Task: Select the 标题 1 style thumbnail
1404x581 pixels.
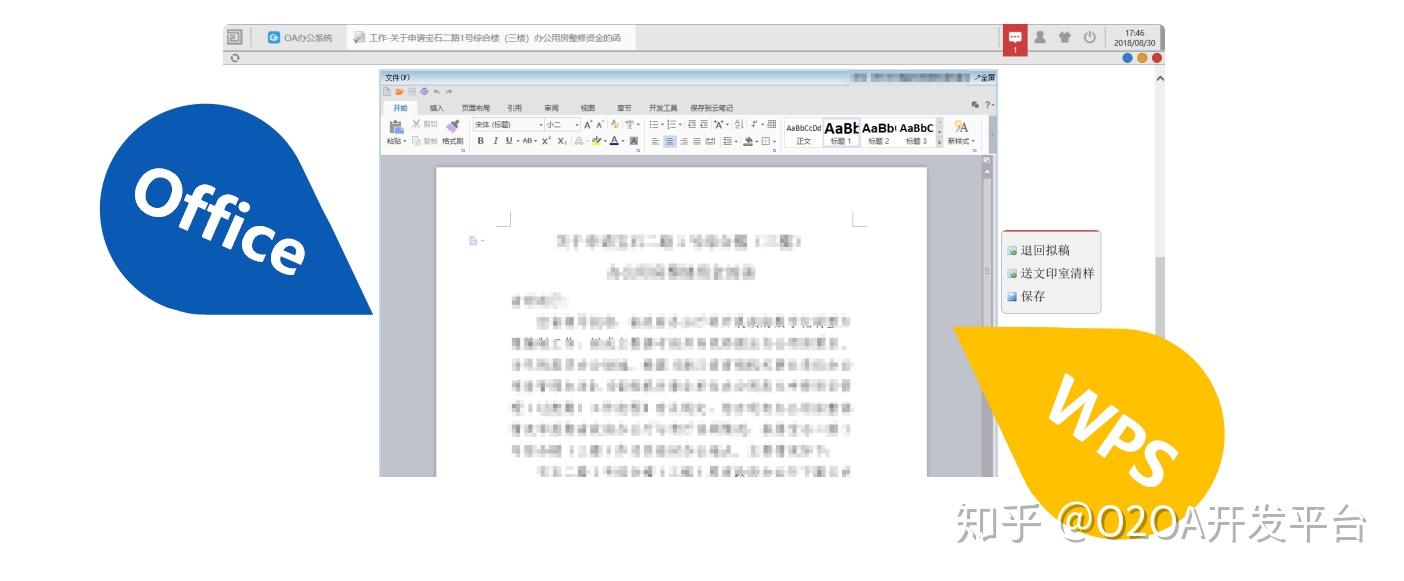Action: click(843, 132)
